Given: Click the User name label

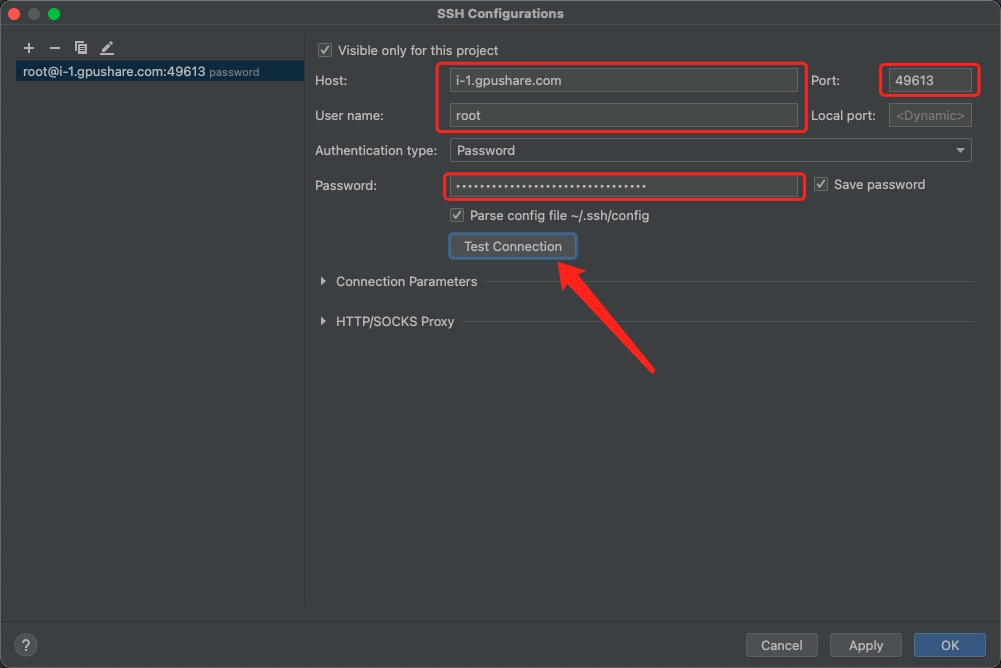Looking at the screenshot, I should pos(349,116).
